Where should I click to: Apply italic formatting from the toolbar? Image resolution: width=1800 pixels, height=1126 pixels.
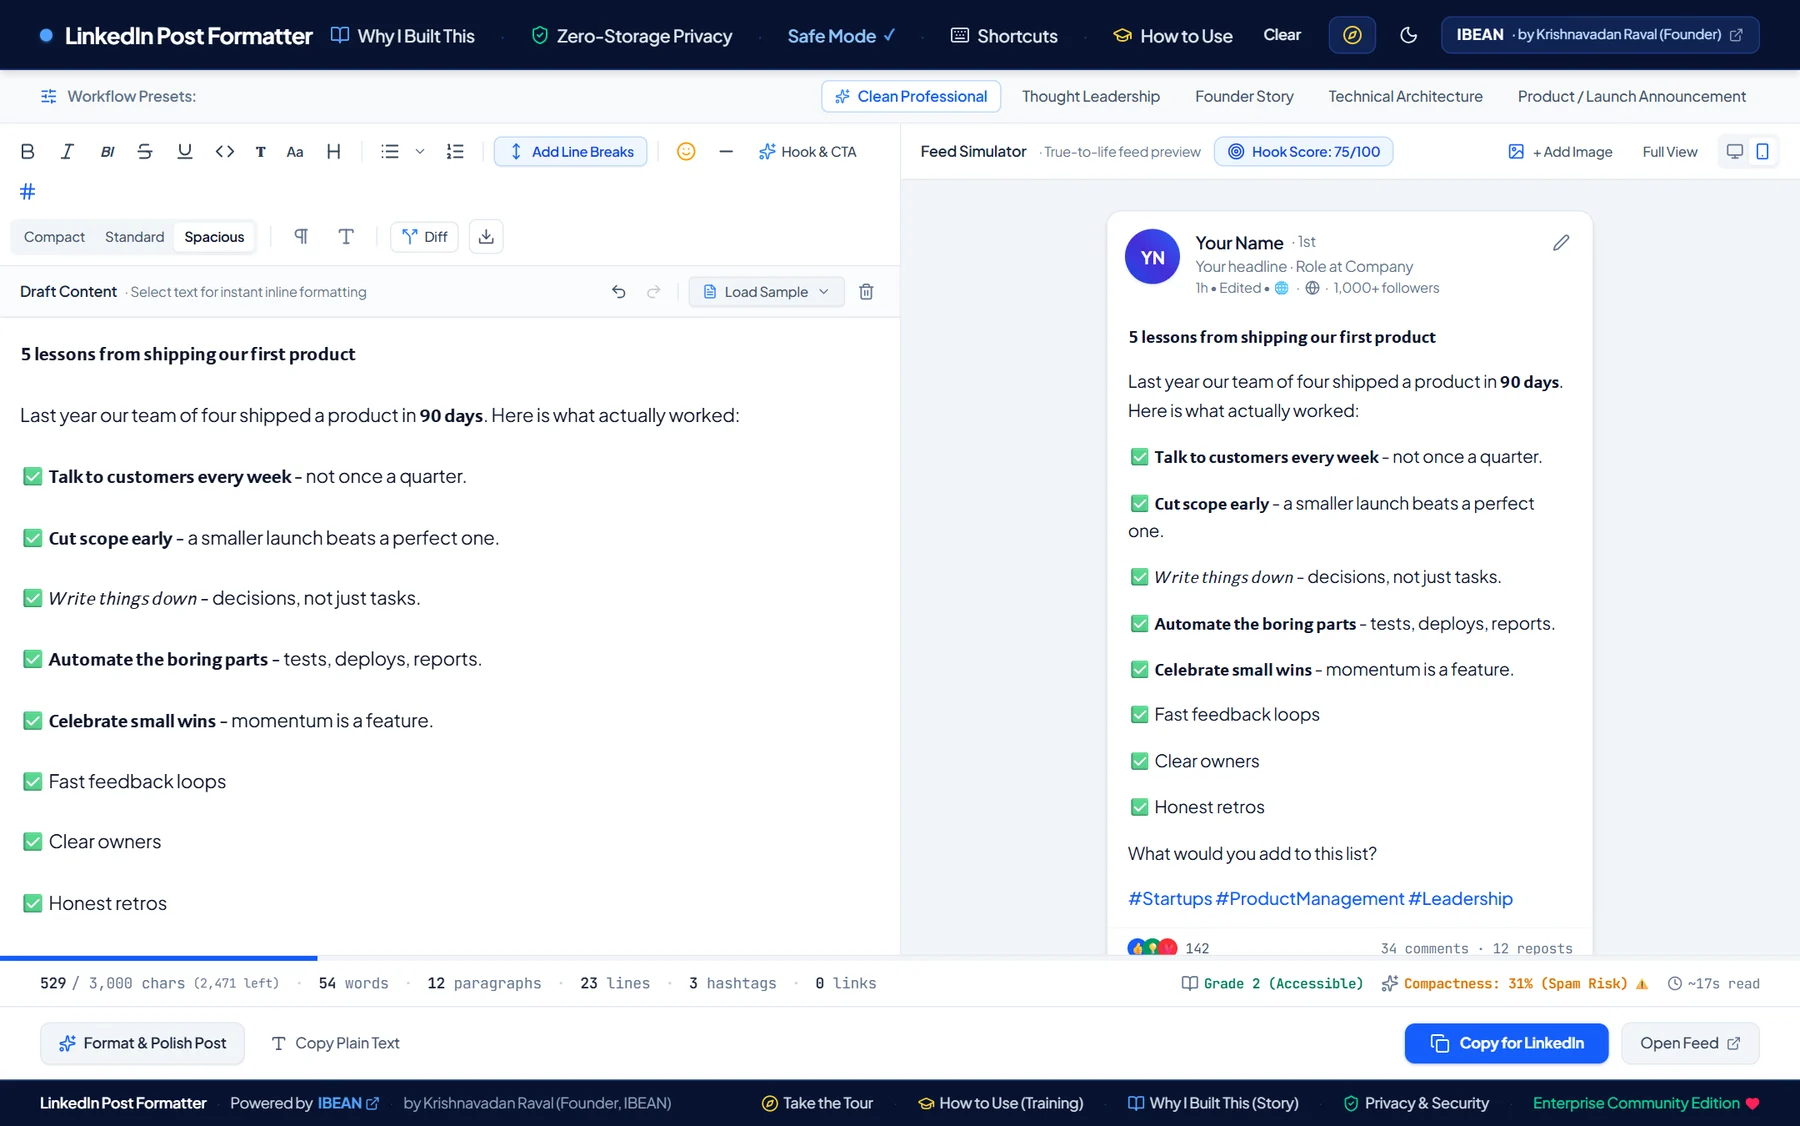pos(67,152)
